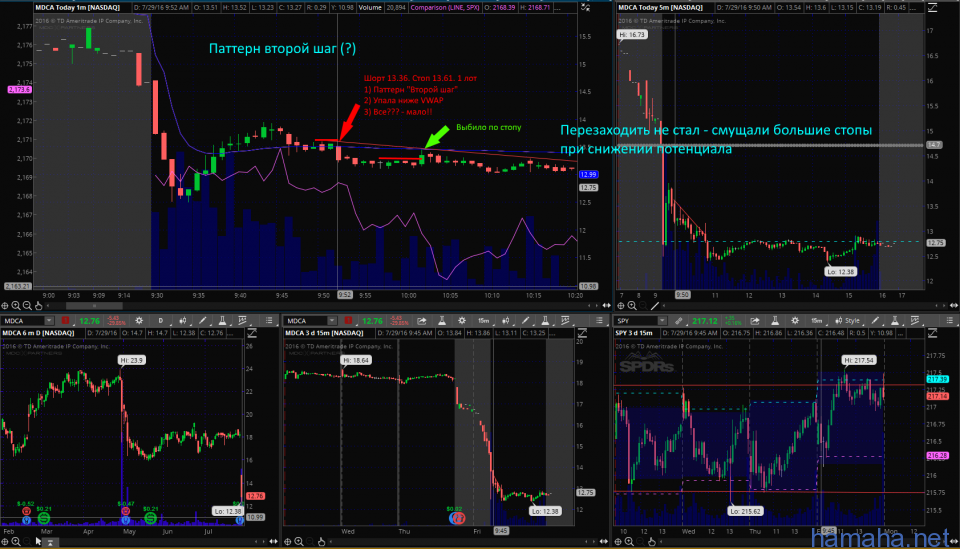960x549 pixels.
Task: Open the list menu icon in MDCA daily chart
Action: tap(269, 321)
